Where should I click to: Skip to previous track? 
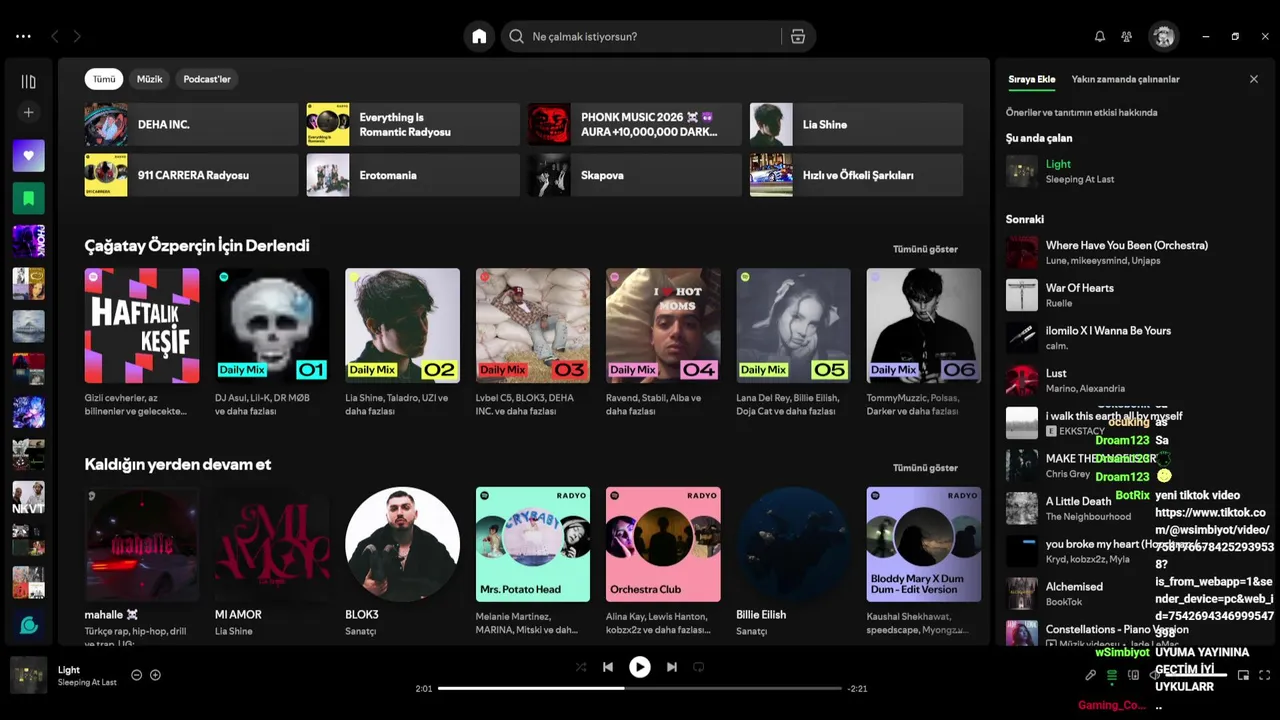click(608, 667)
